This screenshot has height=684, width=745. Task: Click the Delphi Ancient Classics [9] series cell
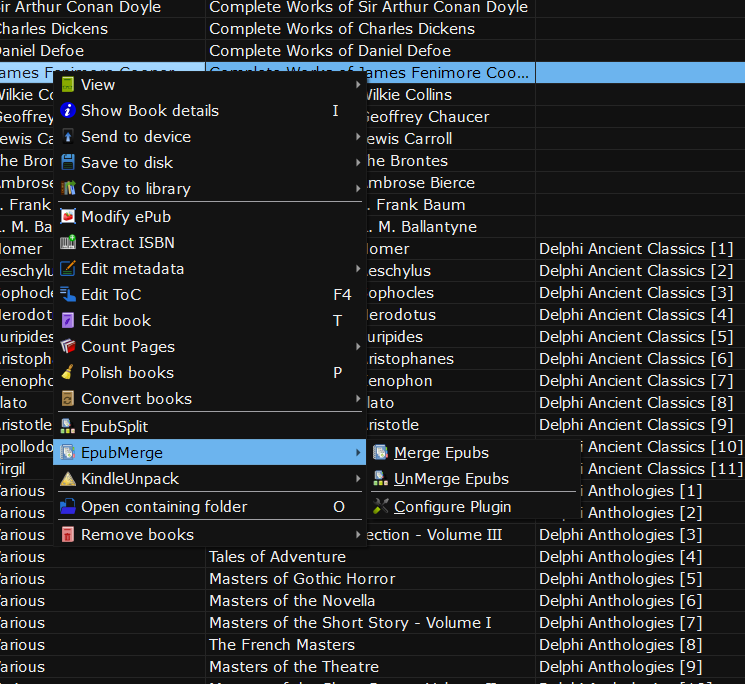[640, 425]
